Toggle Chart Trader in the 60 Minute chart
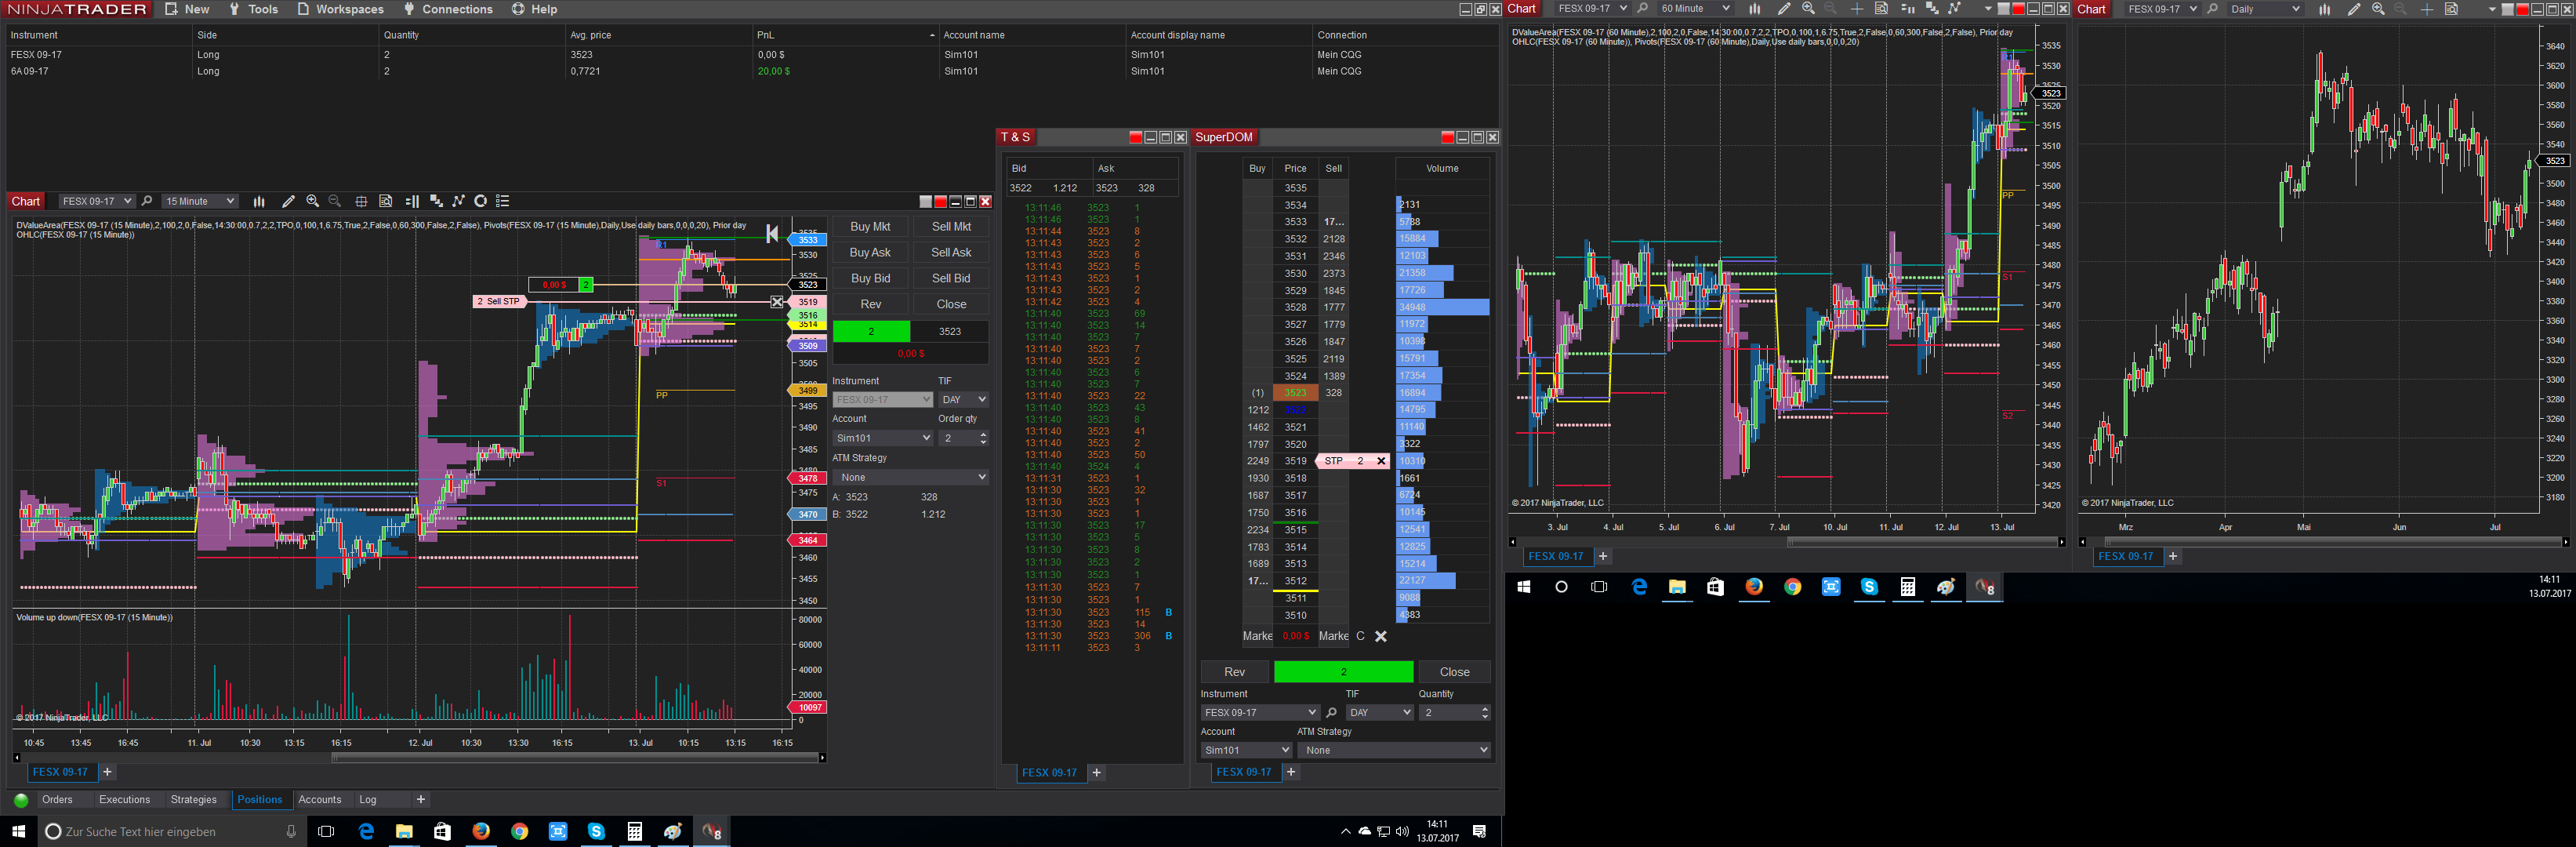 click(x=1907, y=9)
